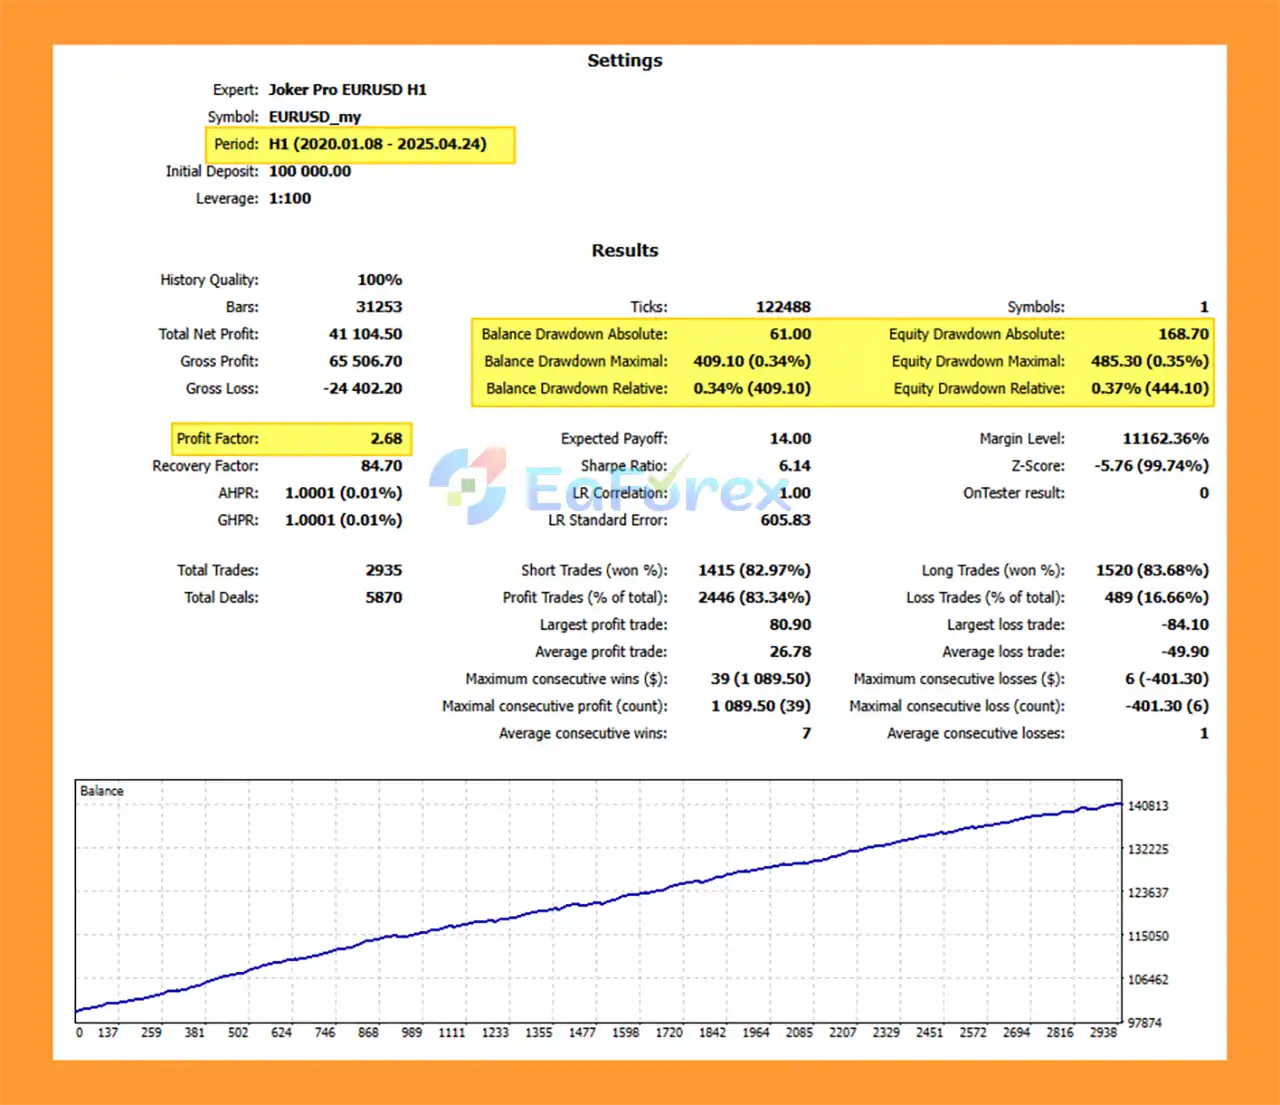The width and height of the screenshot is (1280, 1105).
Task: Click the Initial Deposit value 100 000.00
Action: pos(309,171)
